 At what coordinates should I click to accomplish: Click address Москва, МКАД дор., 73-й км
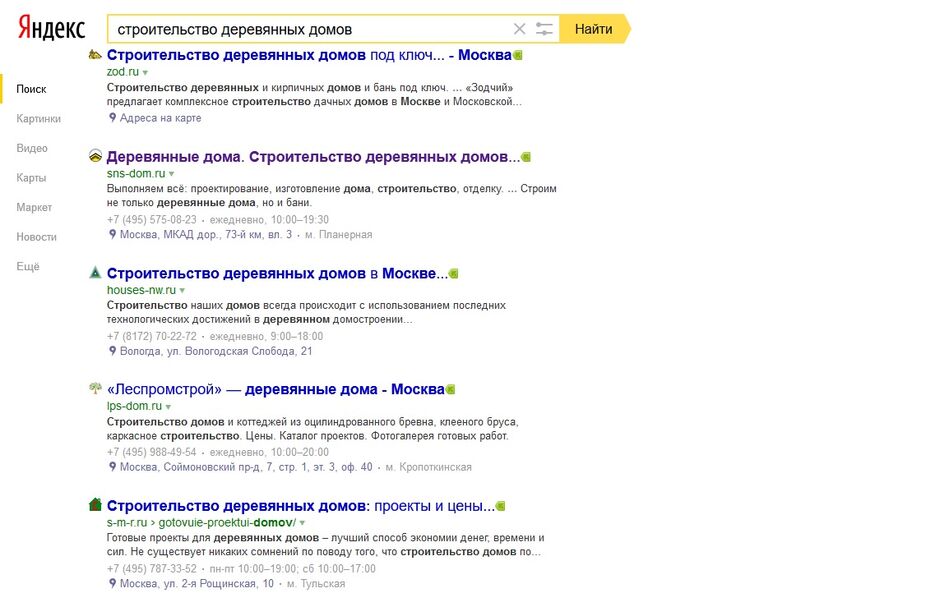(x=206, y=234)
